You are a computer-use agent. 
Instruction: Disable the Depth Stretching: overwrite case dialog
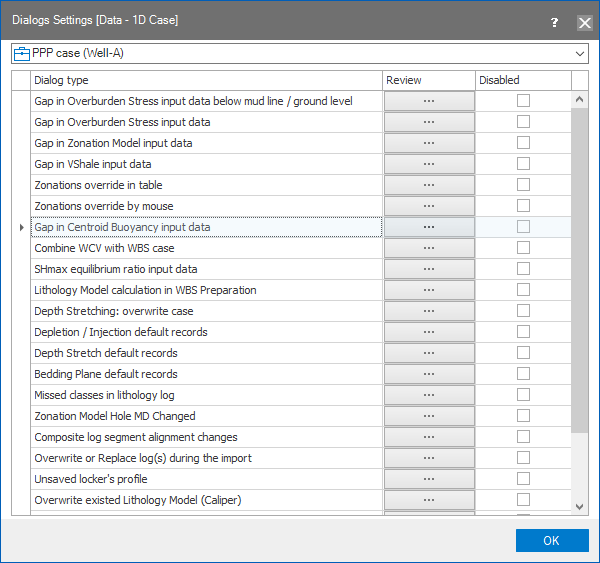click(523, 311)
